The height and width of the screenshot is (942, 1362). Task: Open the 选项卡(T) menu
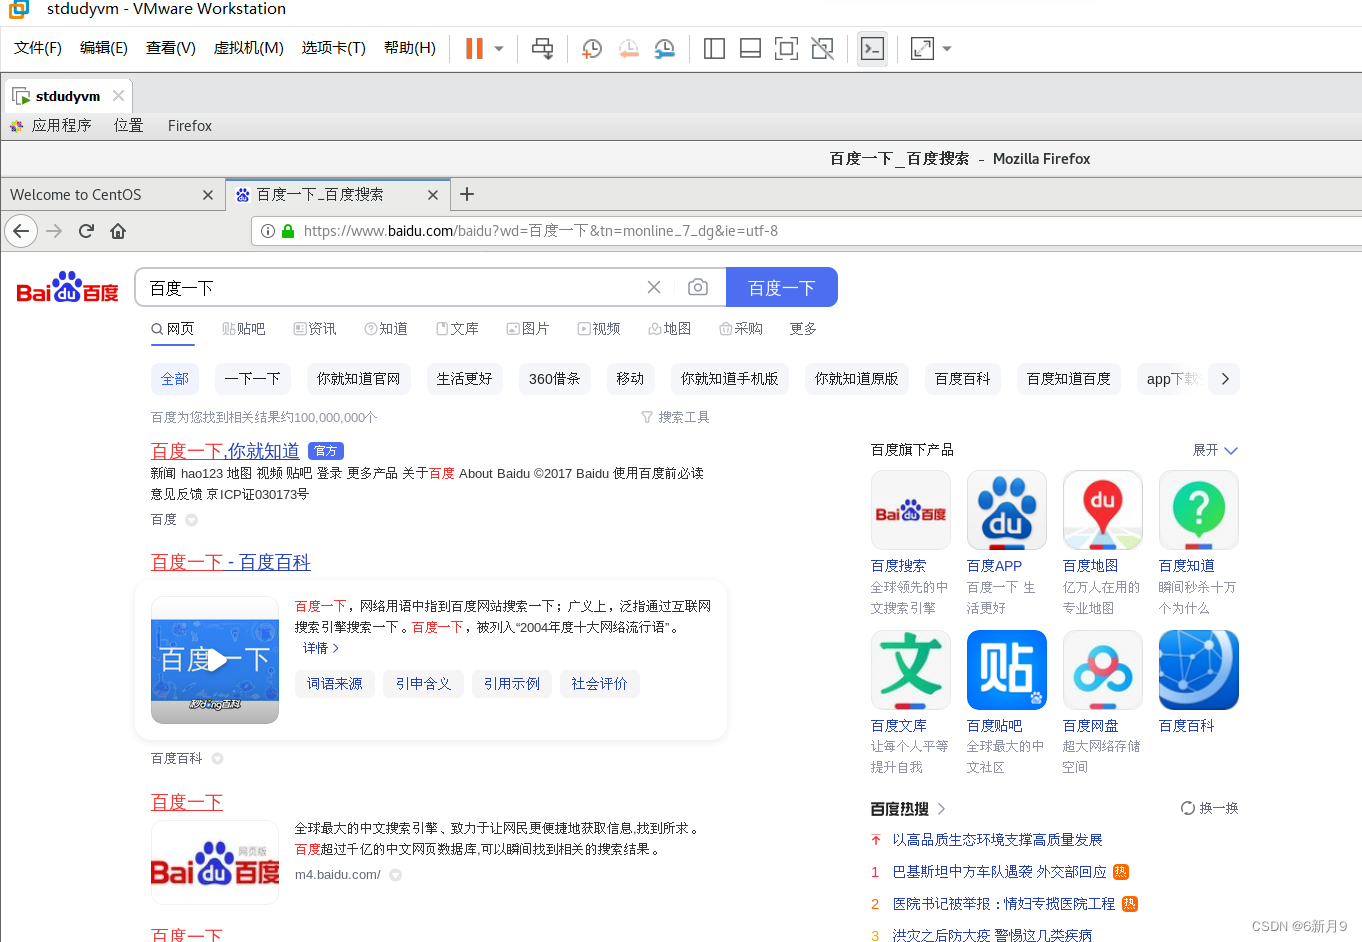point(334,48)
